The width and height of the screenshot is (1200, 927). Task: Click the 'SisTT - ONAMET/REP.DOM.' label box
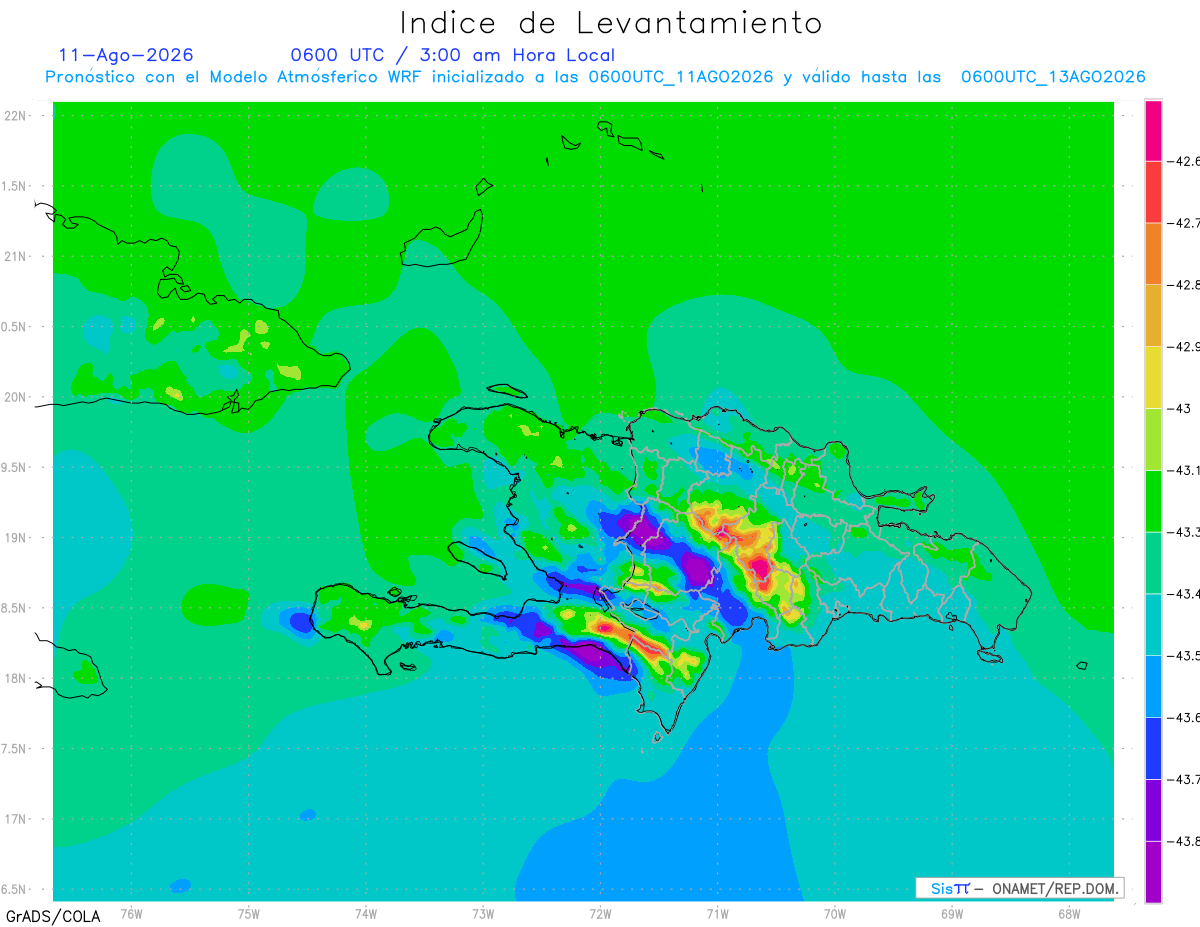coord(1019,888)
